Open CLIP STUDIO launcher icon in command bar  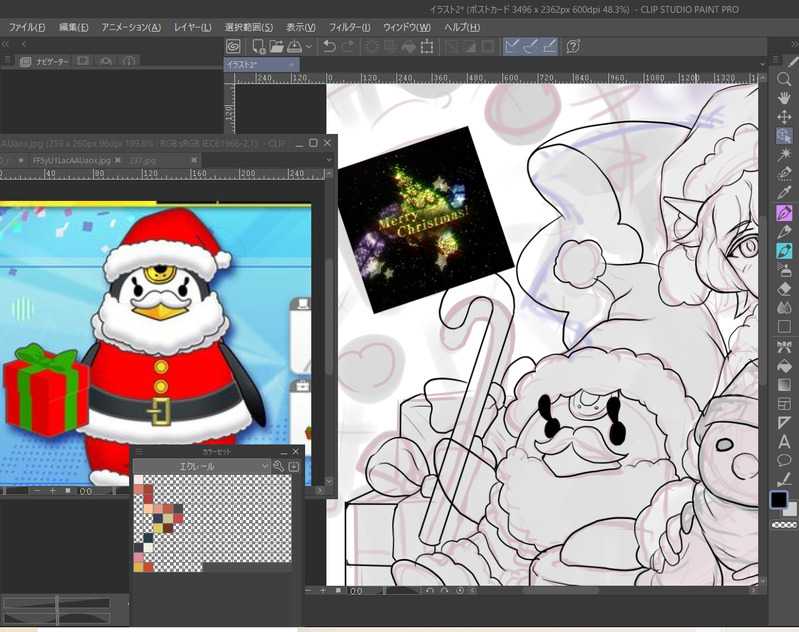pos(233,46)
